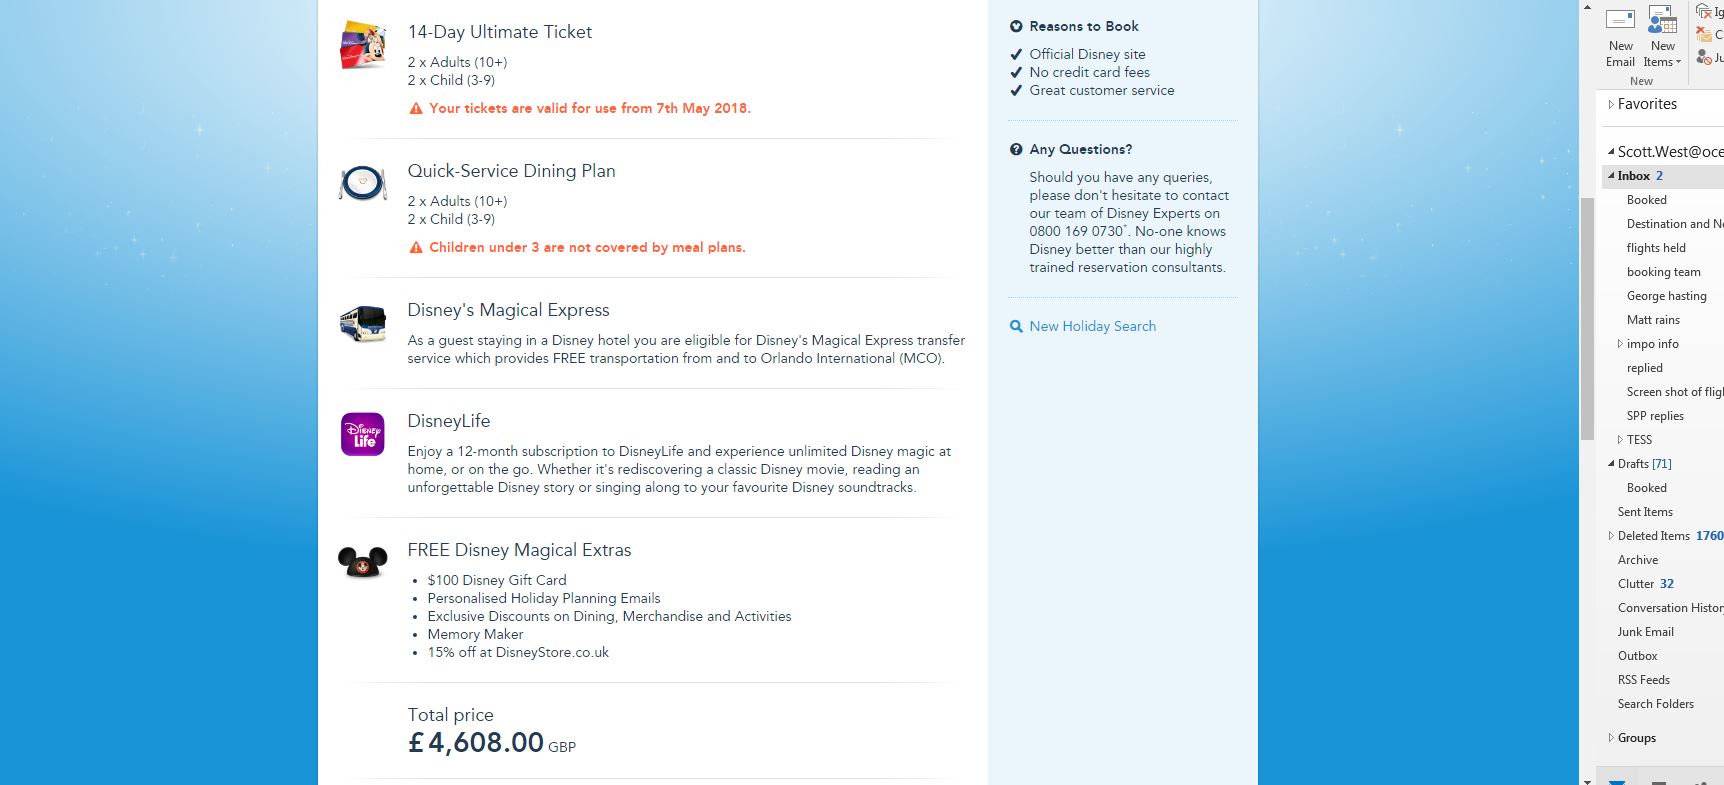The height and width of the screenshot is (785, 1724).
Task: Click the Quick-Service Dining plate icon
Action: pos(362,184)
